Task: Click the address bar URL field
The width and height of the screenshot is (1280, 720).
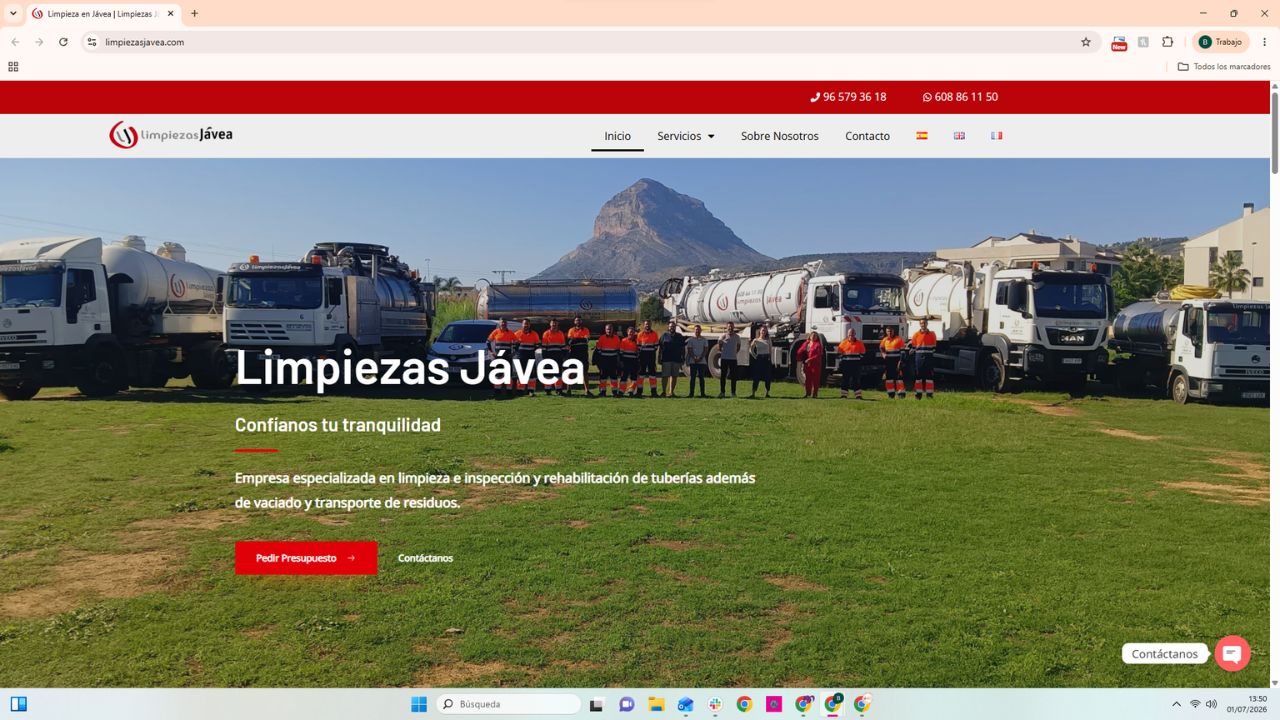Action: click(x=590, y=42)
